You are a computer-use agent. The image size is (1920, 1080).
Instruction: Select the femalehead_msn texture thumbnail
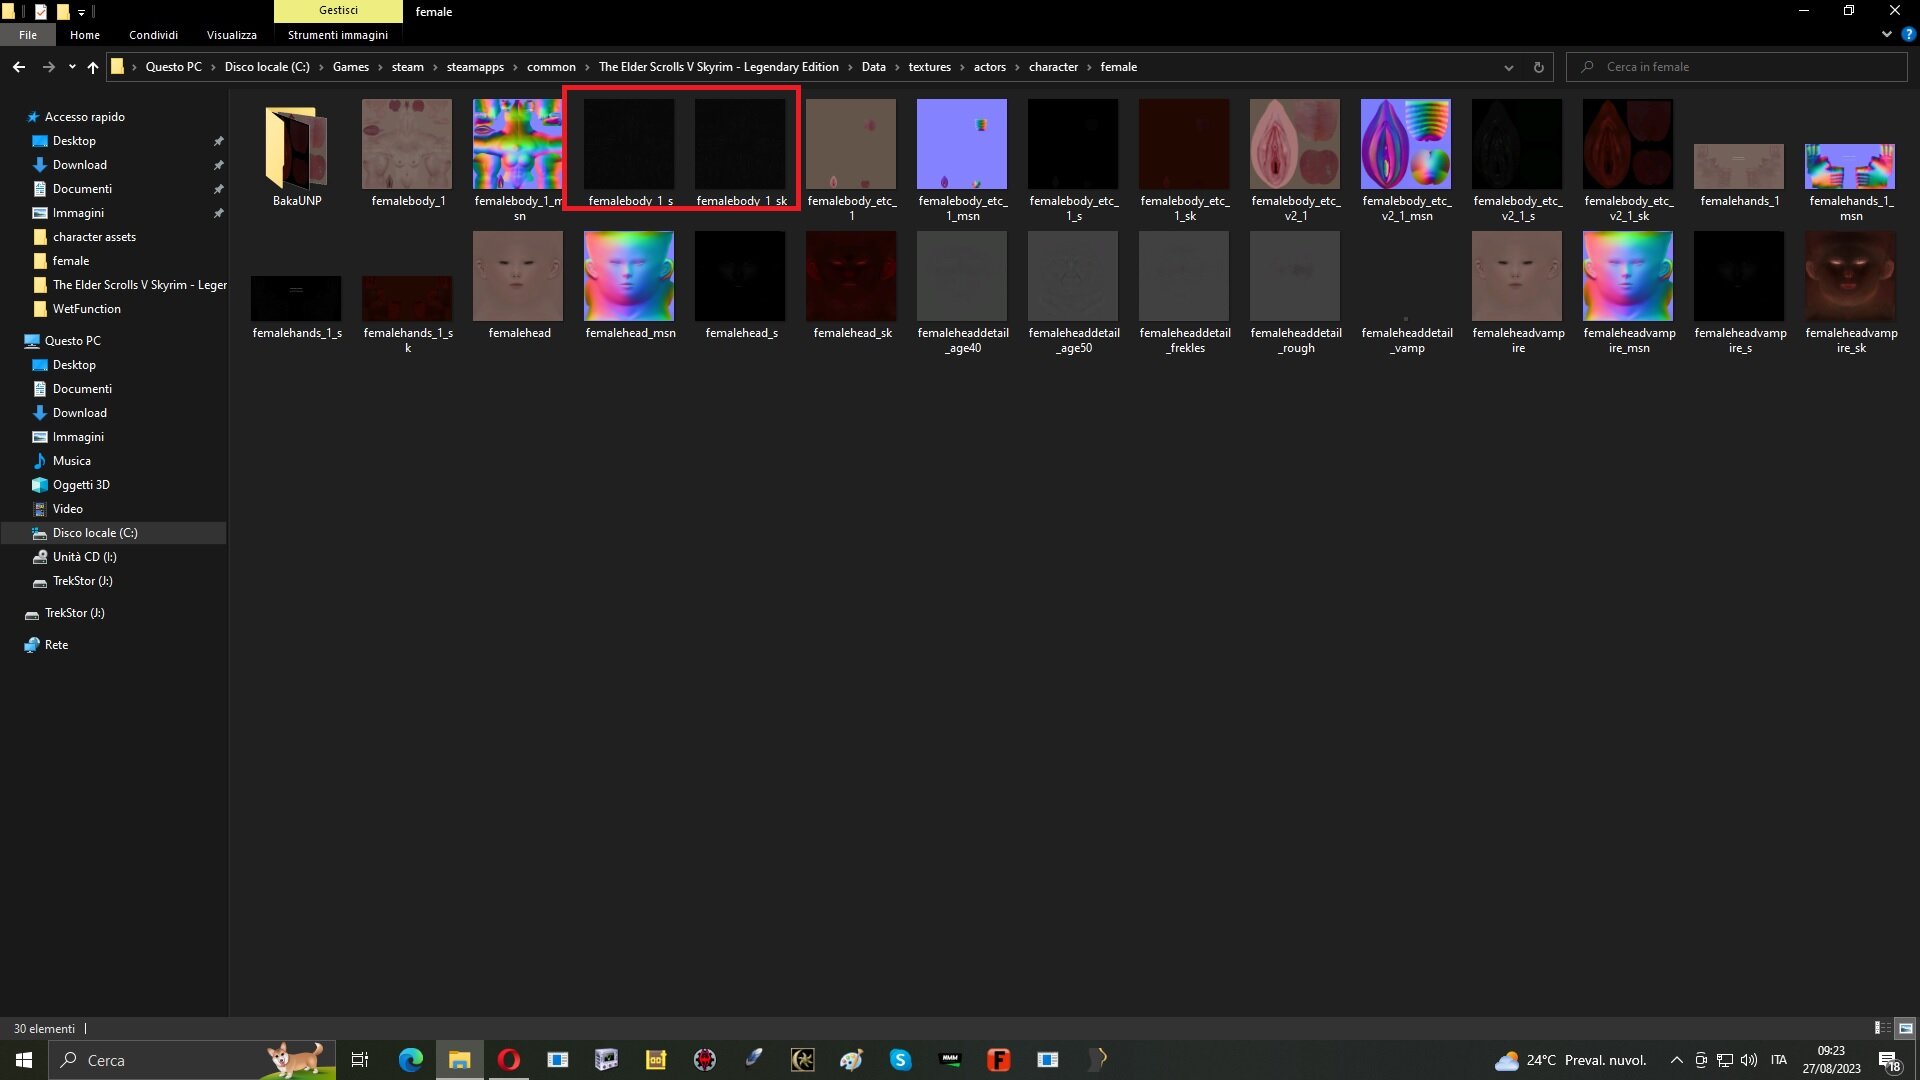pyautogui.click(x=629, y=277)
